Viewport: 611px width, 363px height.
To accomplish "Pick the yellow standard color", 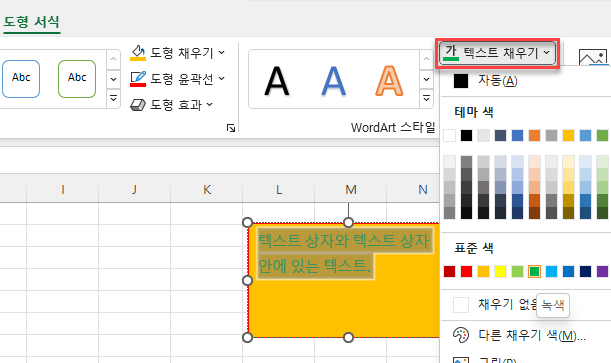I will coord(500,271).
